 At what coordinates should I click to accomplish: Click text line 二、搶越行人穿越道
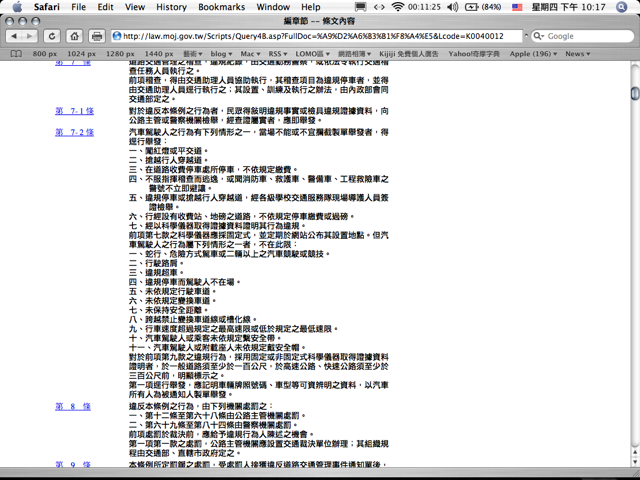click(x=169, y=160)
